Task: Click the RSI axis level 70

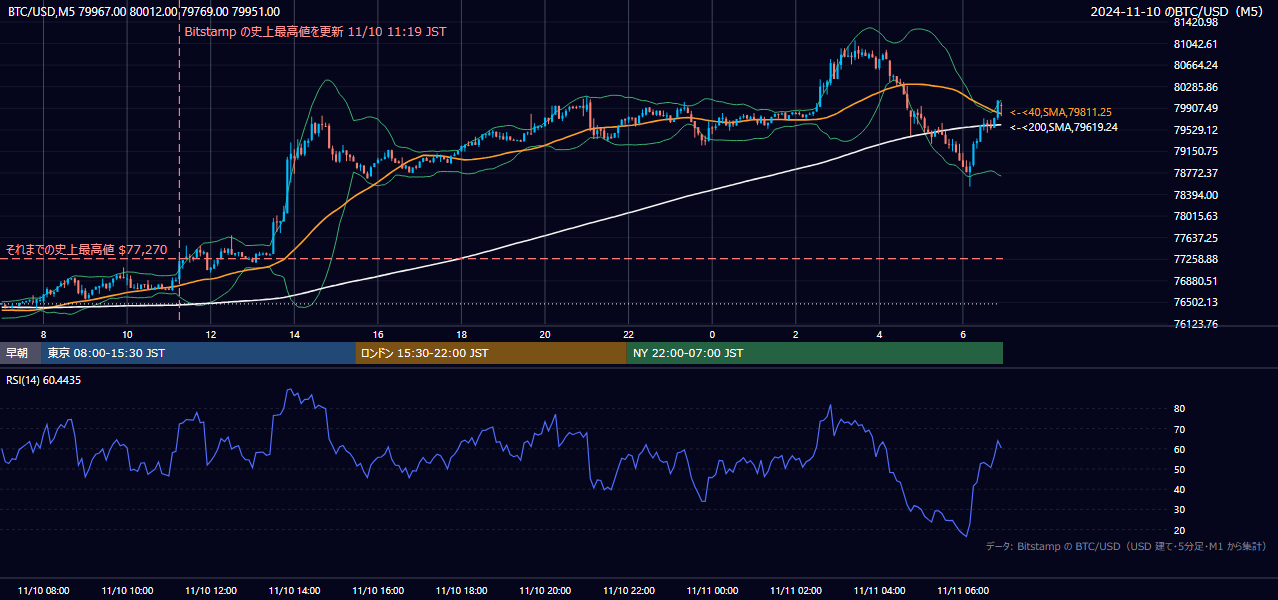Action: 1179,429
